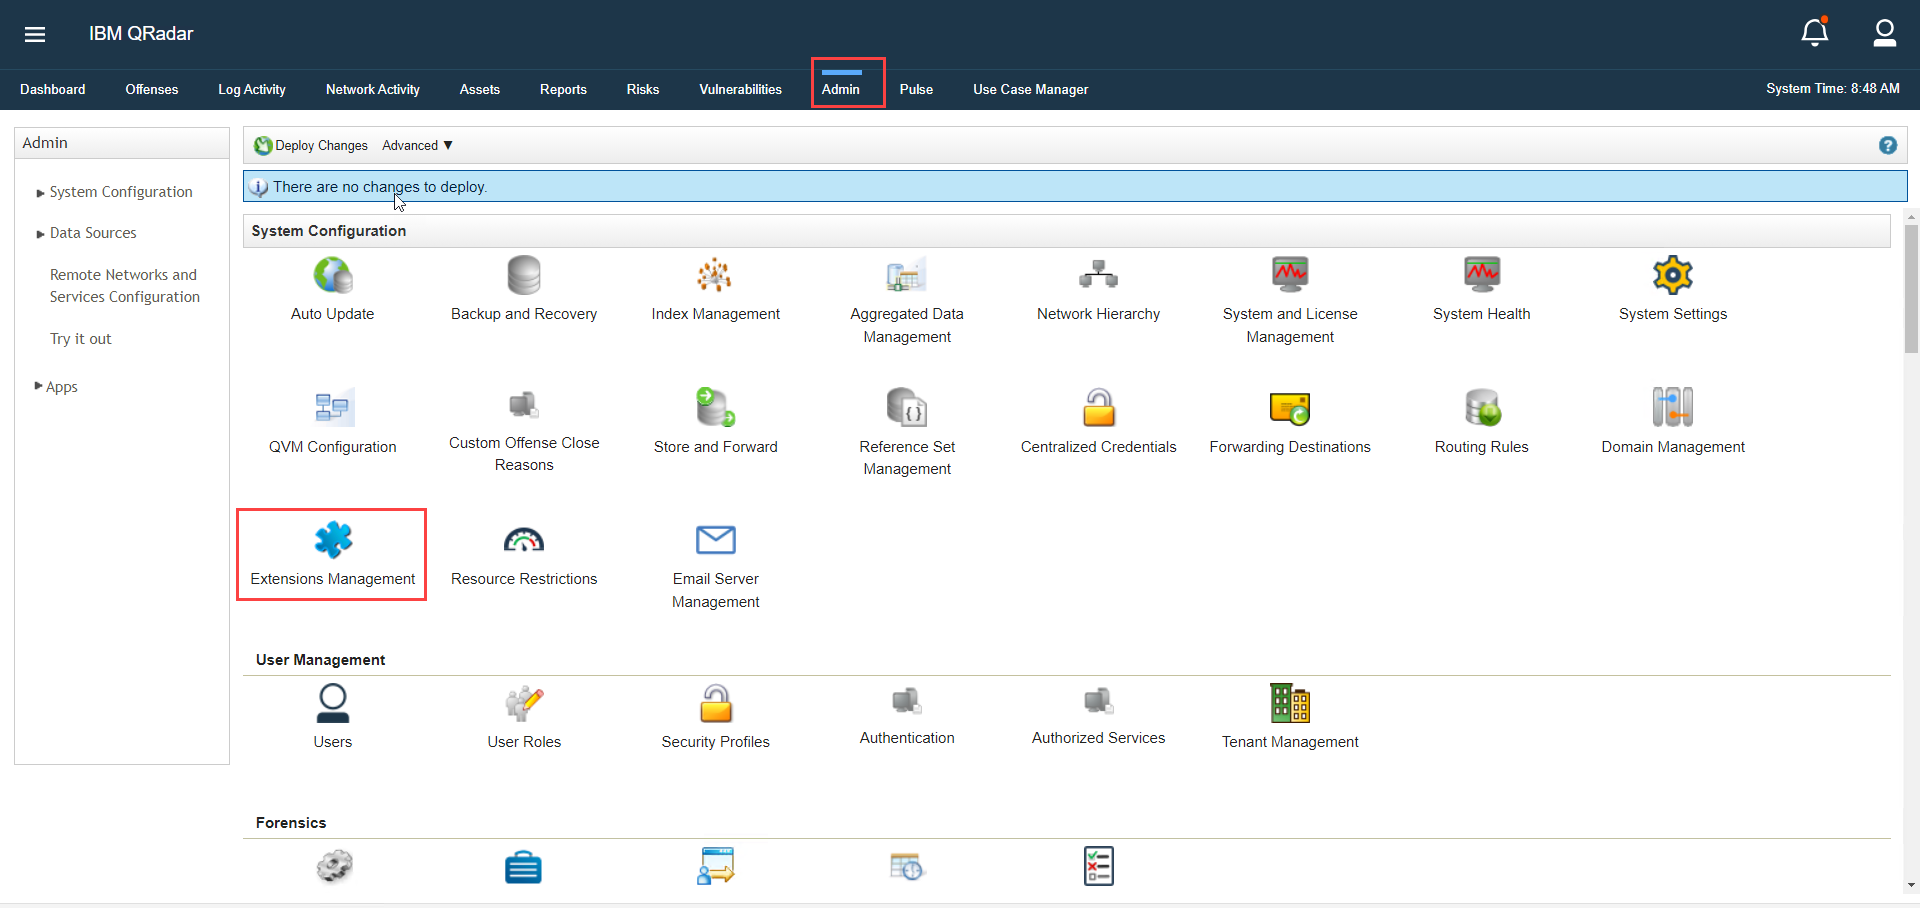Viewport: 1920px width, 908px height.
Task: Open the help question mark icon
Action: point(1887,145)
